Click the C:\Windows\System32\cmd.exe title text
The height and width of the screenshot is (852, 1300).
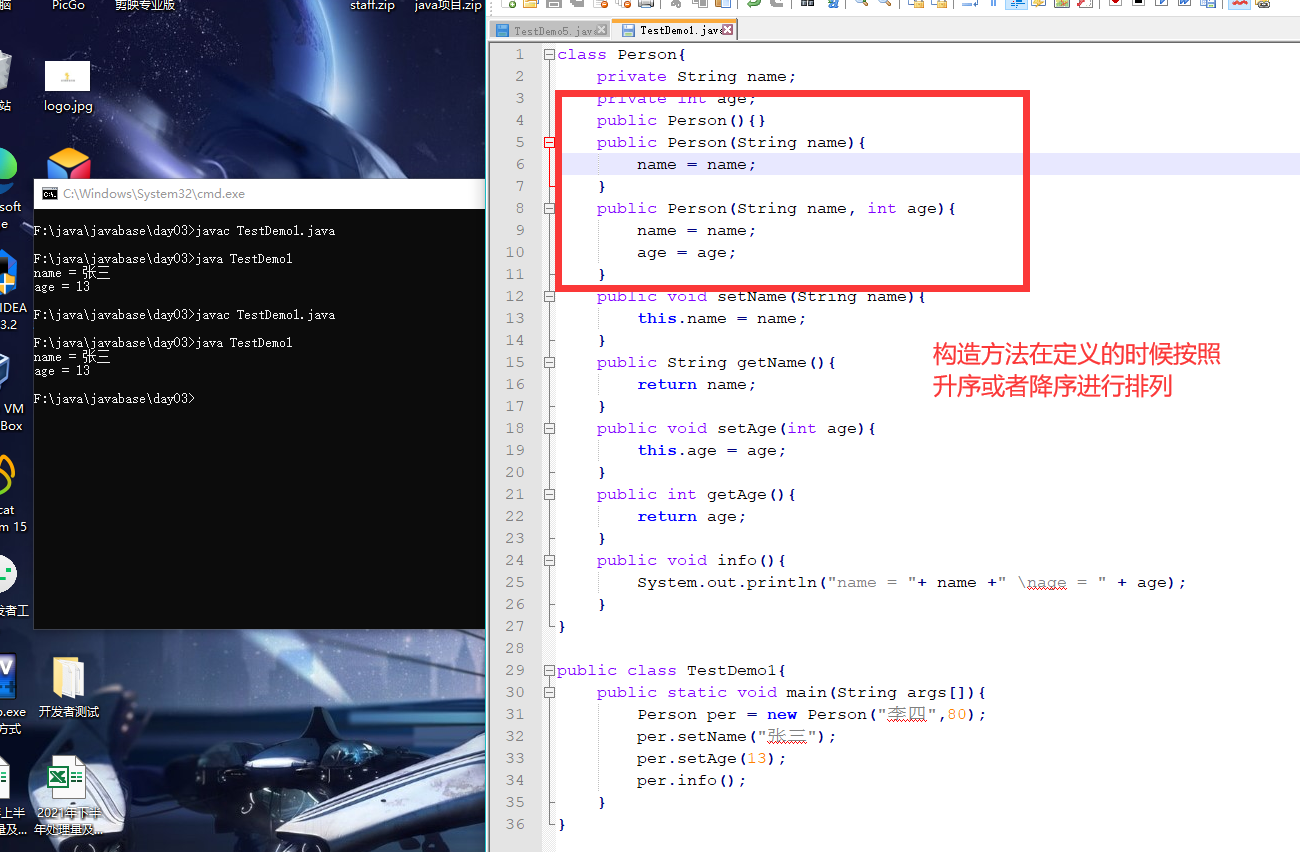pyautogui.click(x=154, y=194)
